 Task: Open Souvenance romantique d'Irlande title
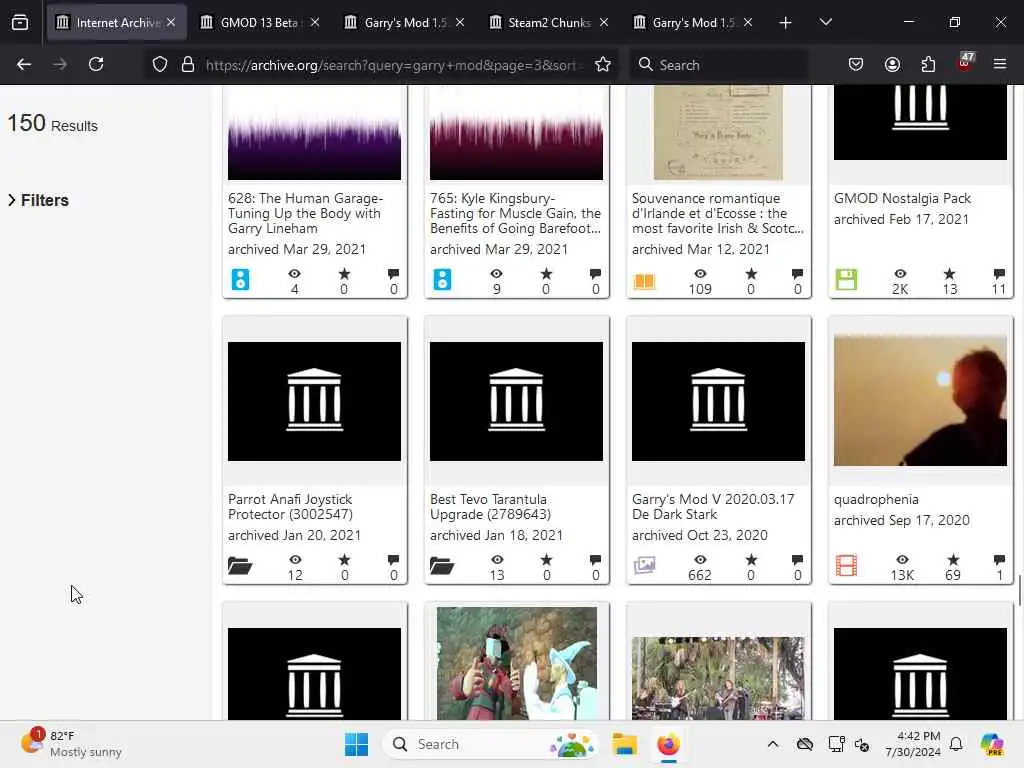point(717,213)
